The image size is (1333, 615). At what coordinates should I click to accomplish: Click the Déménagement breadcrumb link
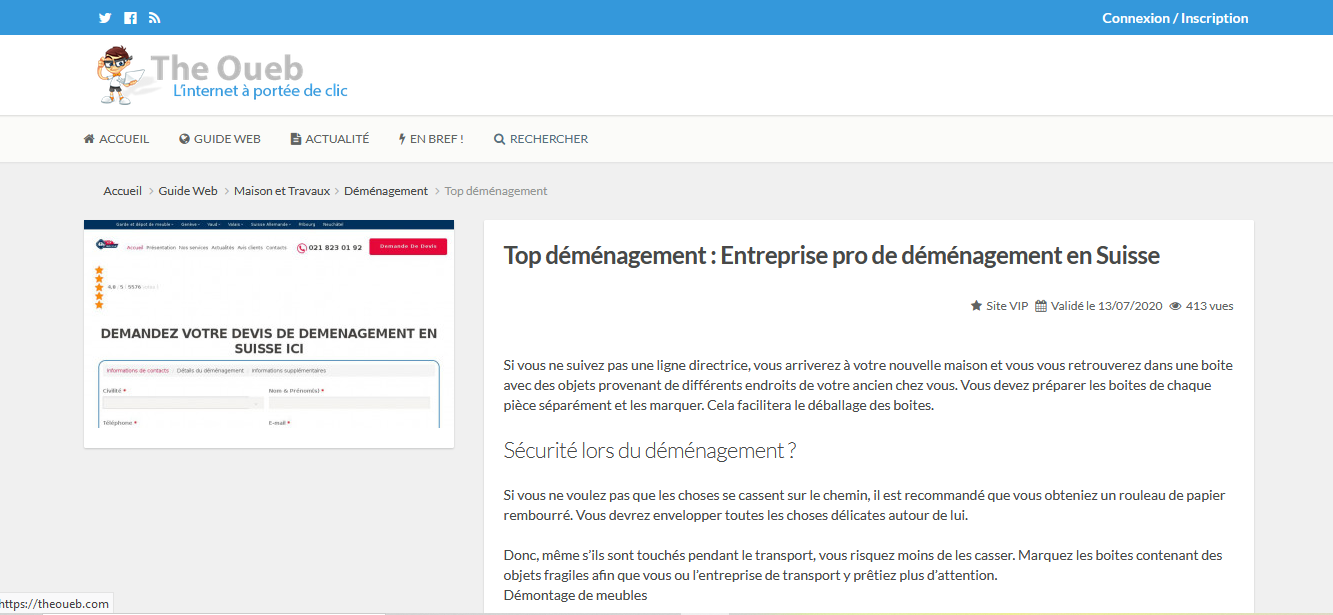(x=386, y=190)
